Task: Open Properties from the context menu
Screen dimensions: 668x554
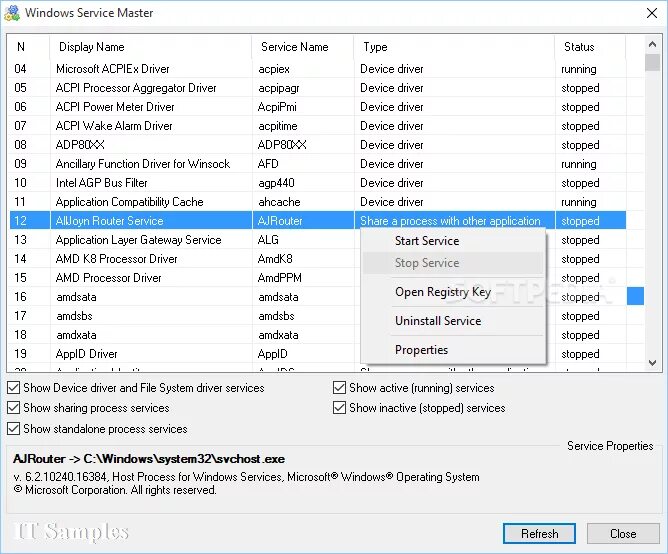Action: tap(453, 350)
